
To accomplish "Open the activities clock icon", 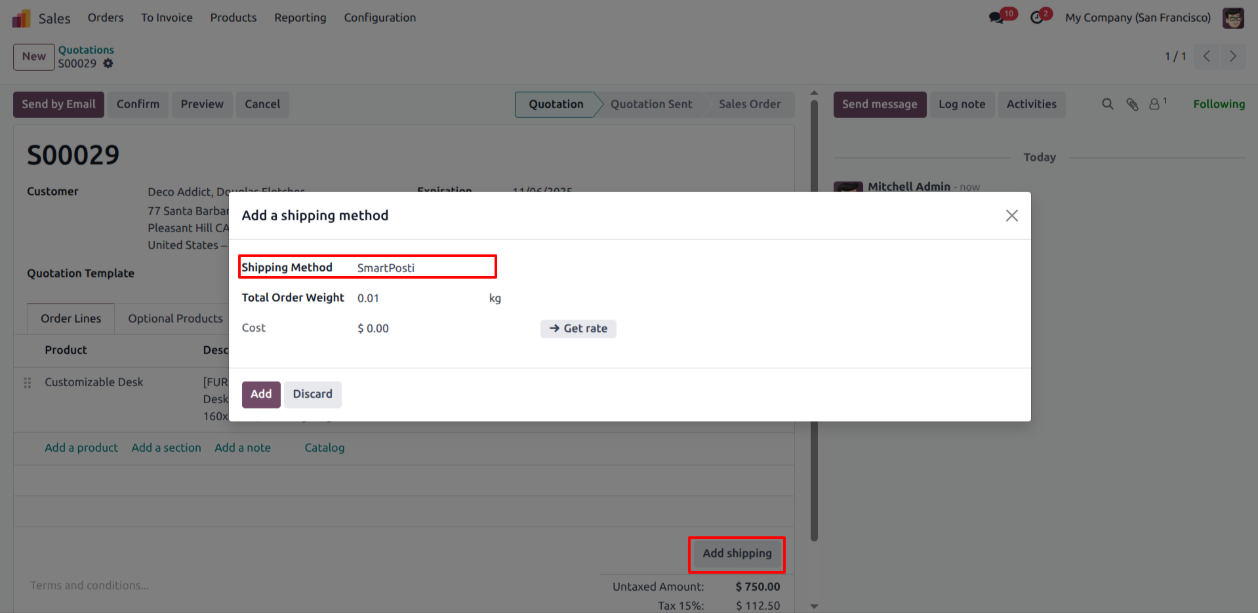I will 1037,18.
